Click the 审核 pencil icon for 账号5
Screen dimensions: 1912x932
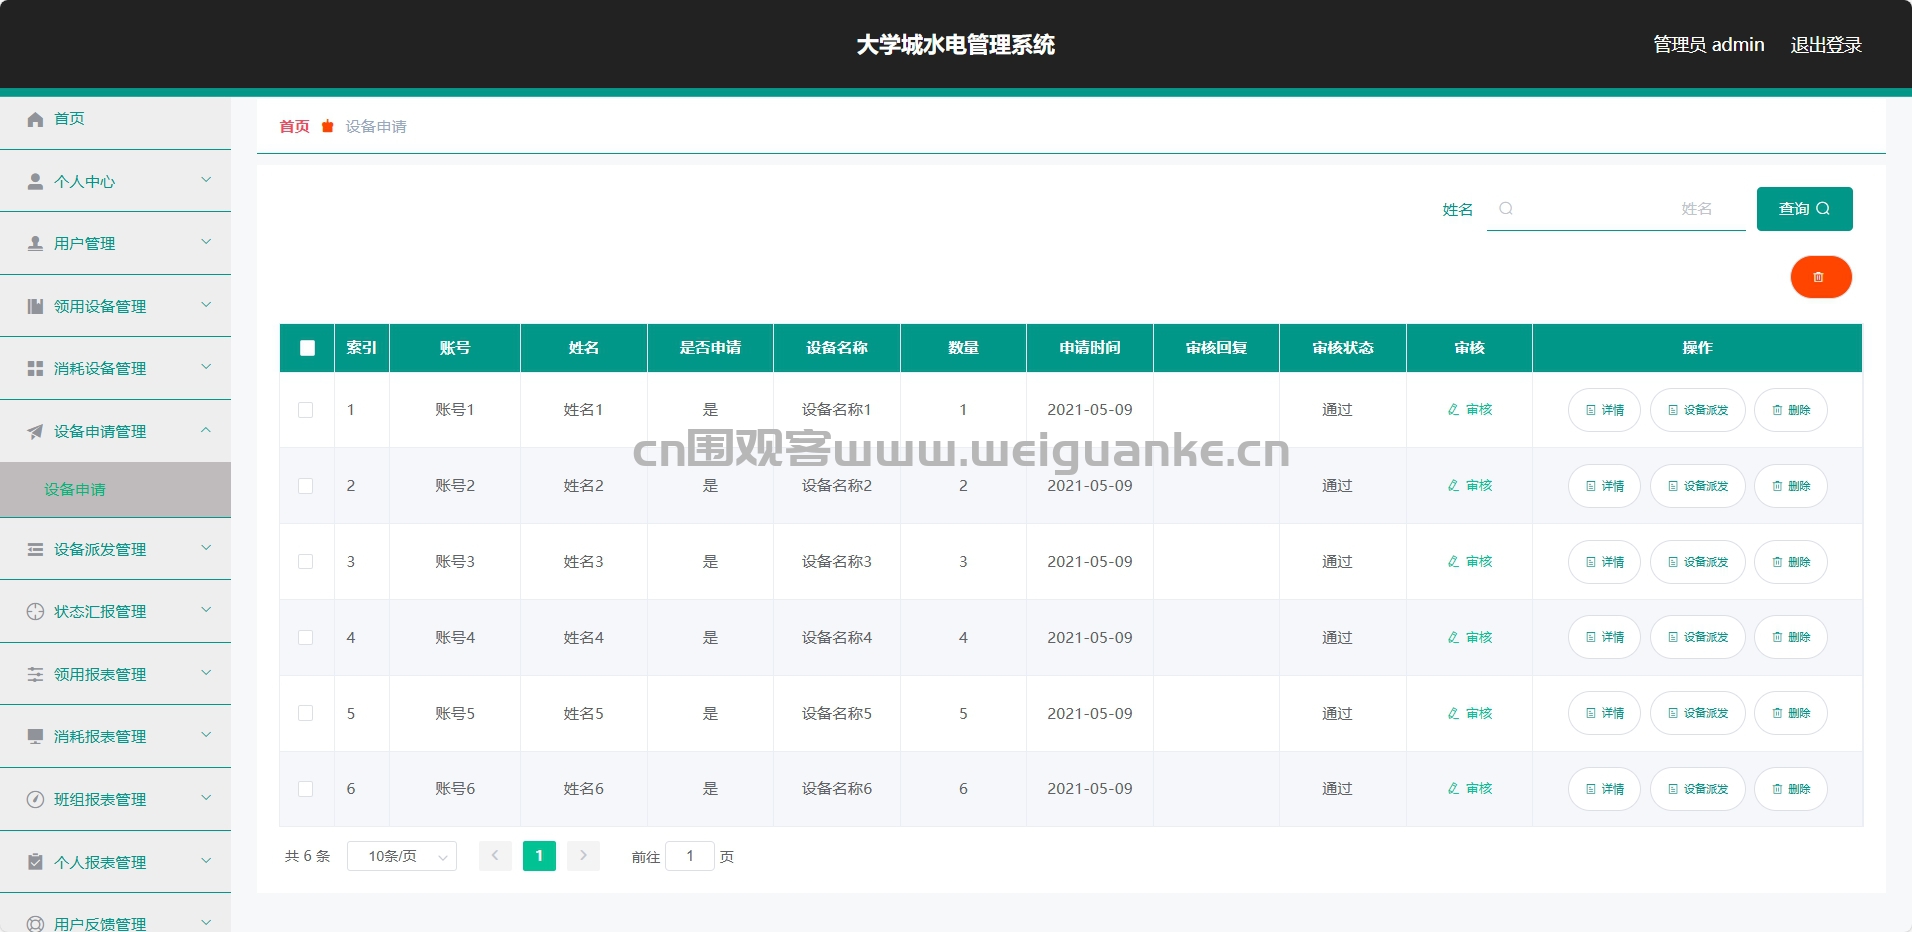[x=1453, y=714]
